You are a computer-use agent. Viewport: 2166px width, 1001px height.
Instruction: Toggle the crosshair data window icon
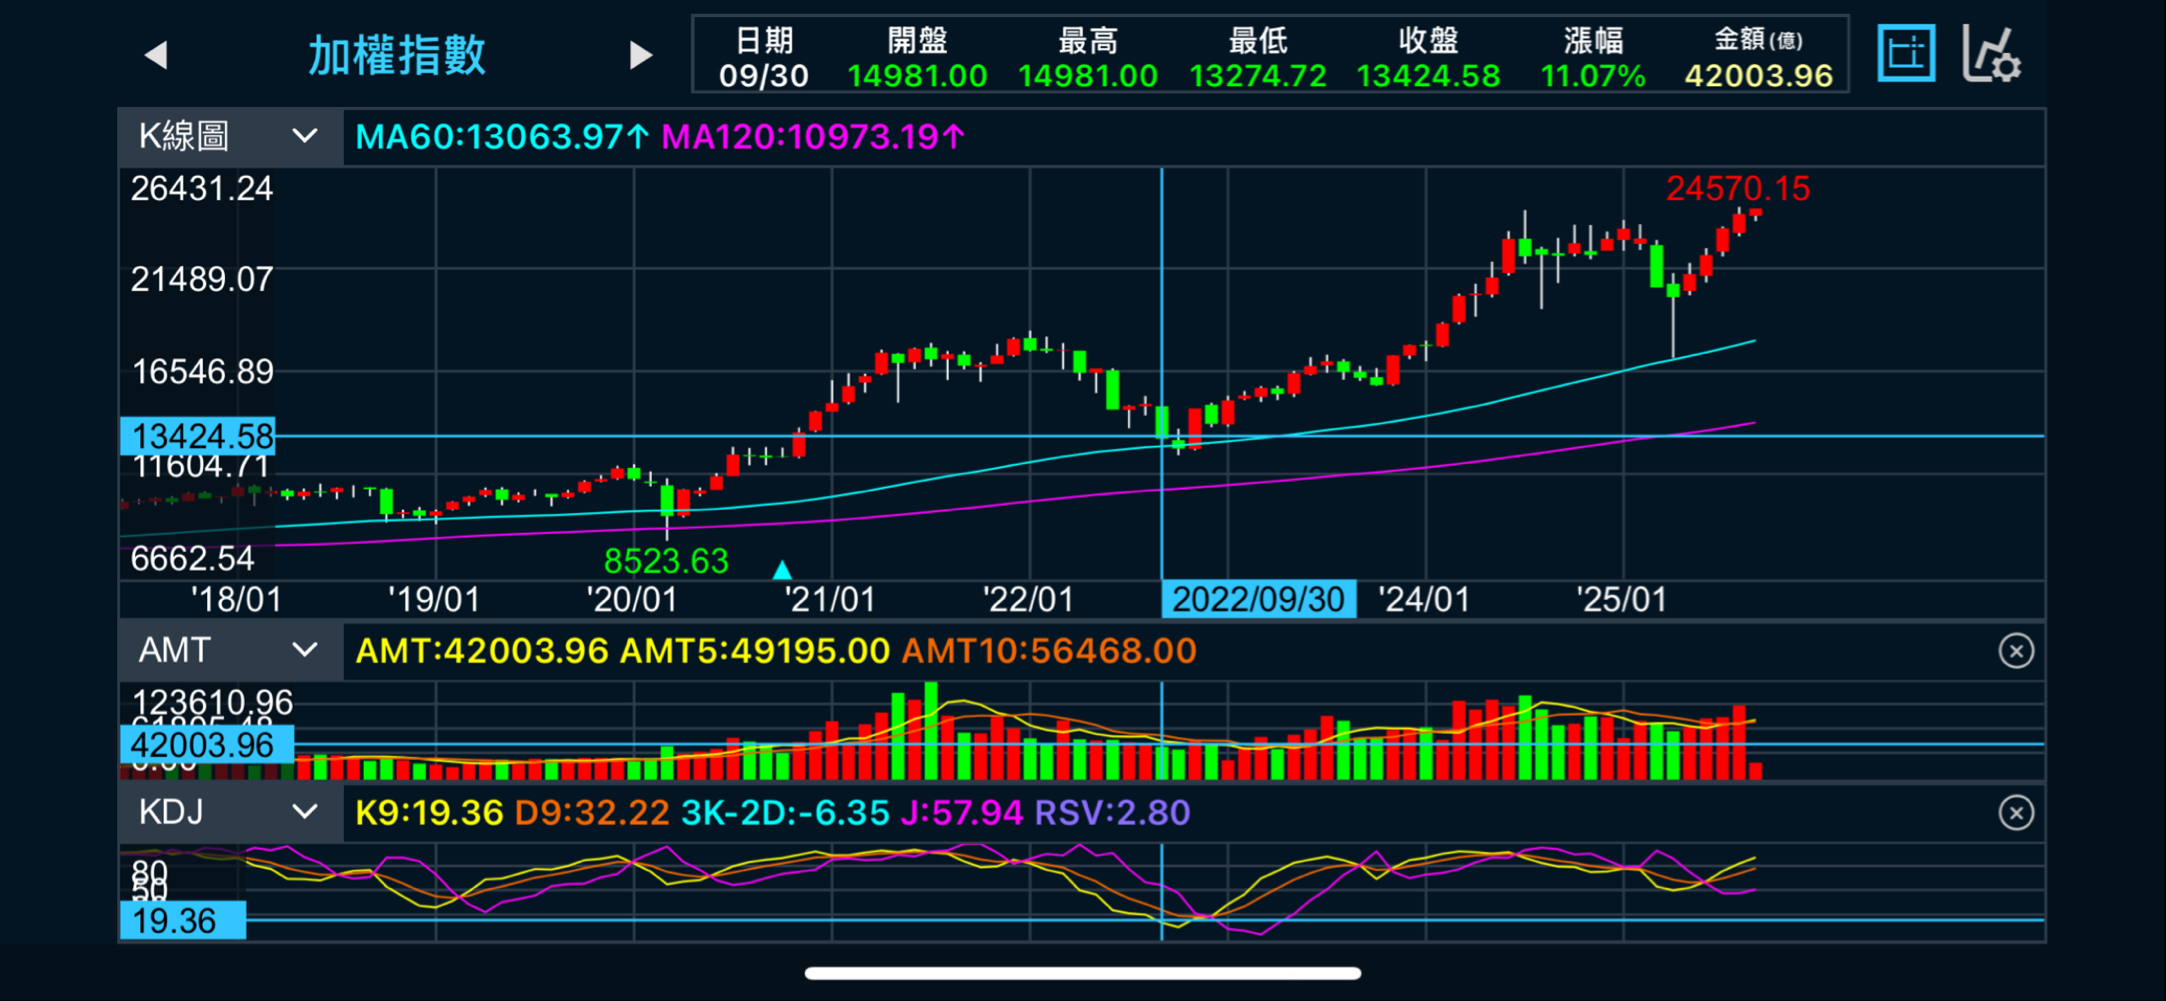click(1906, 54)
